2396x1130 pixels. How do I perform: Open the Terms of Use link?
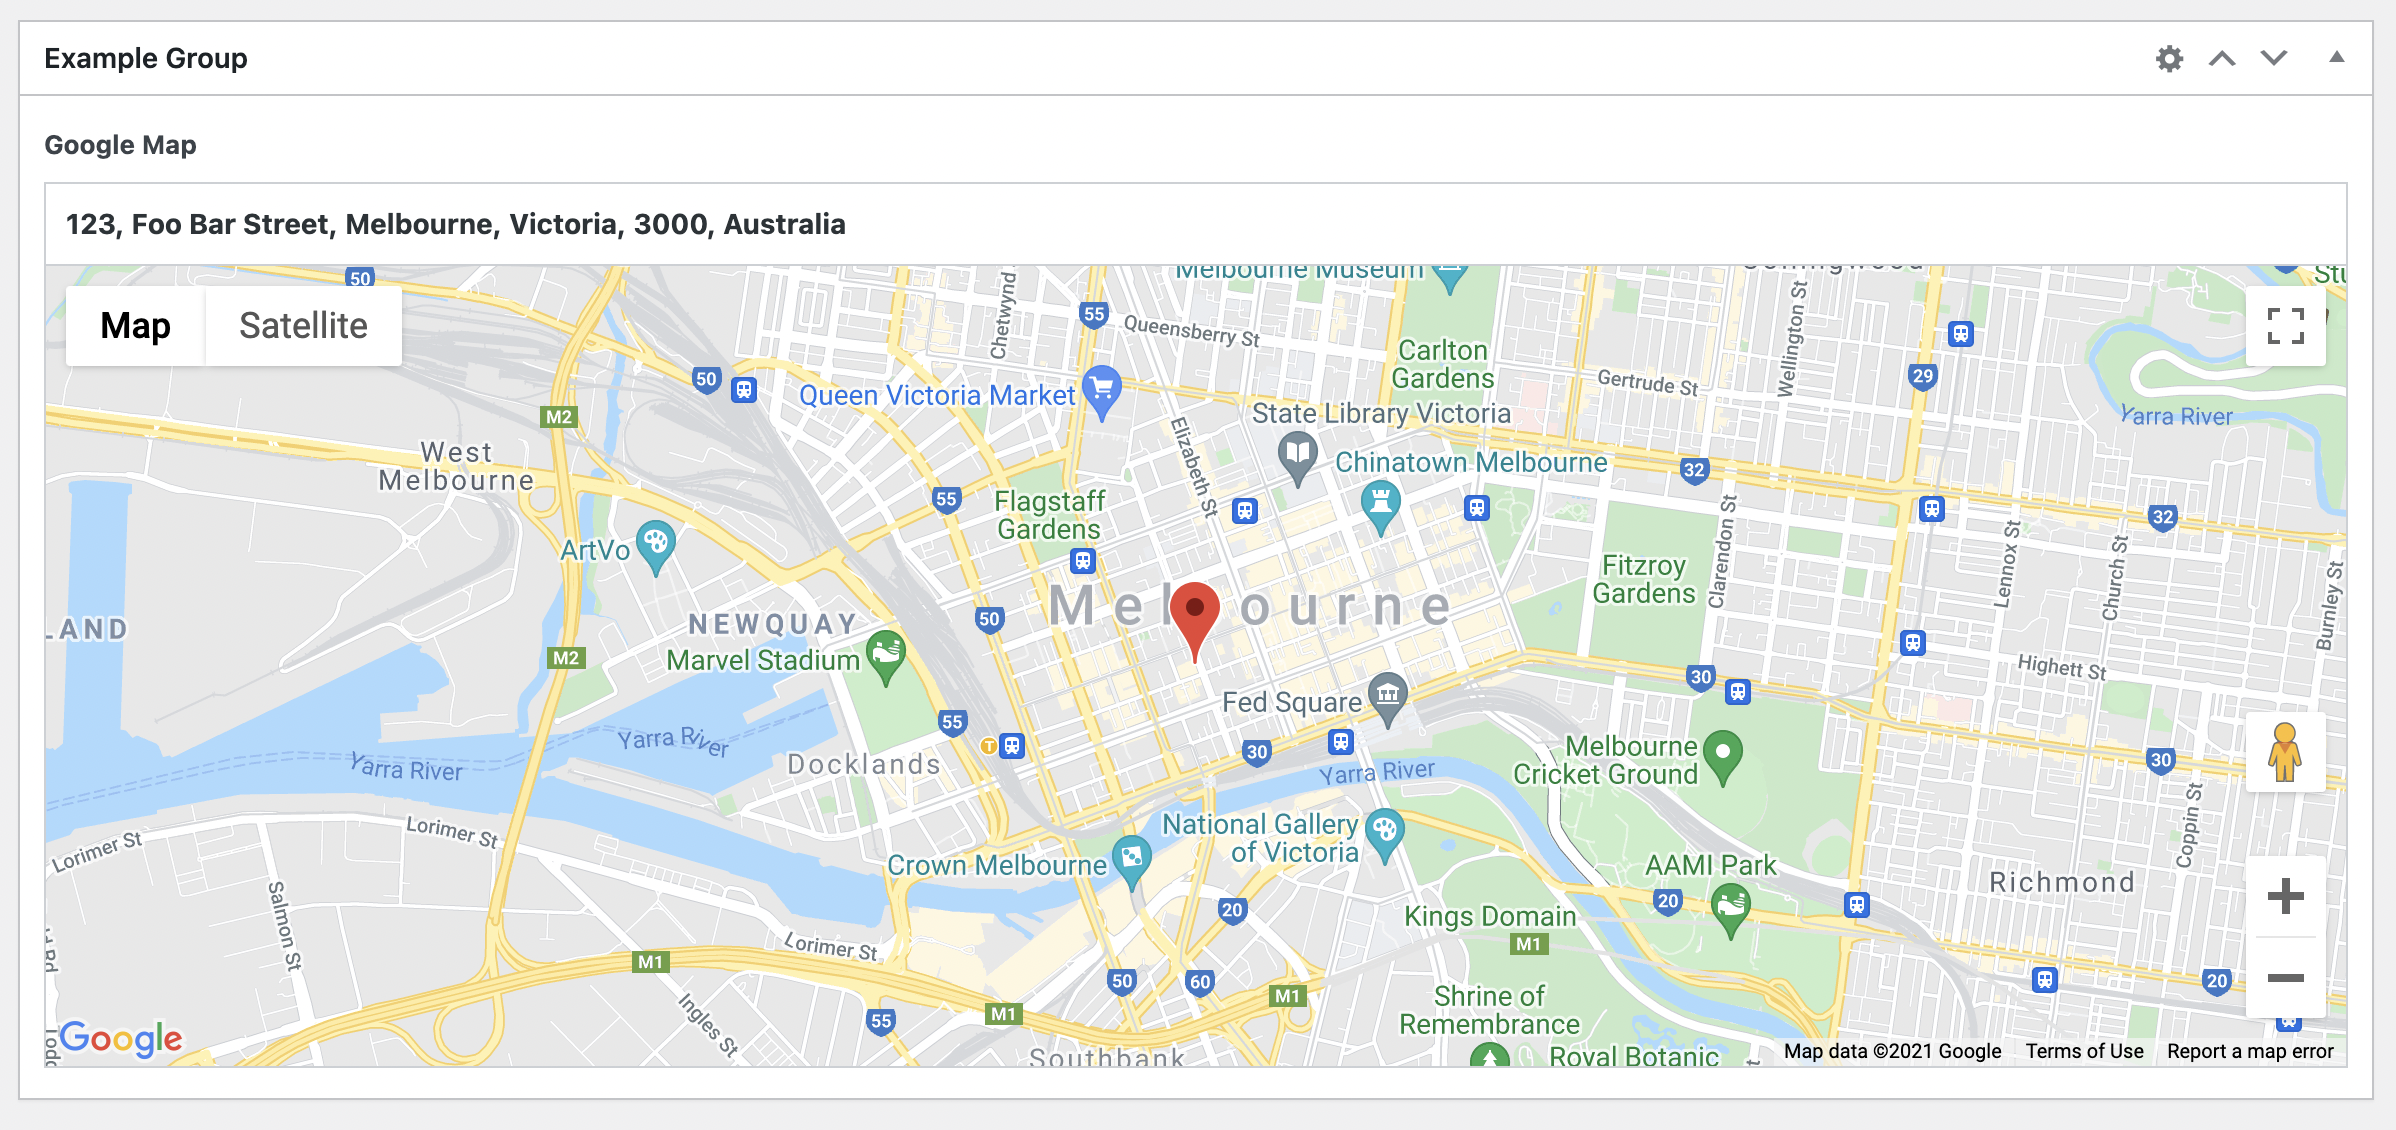[x=2084, y=1051]
